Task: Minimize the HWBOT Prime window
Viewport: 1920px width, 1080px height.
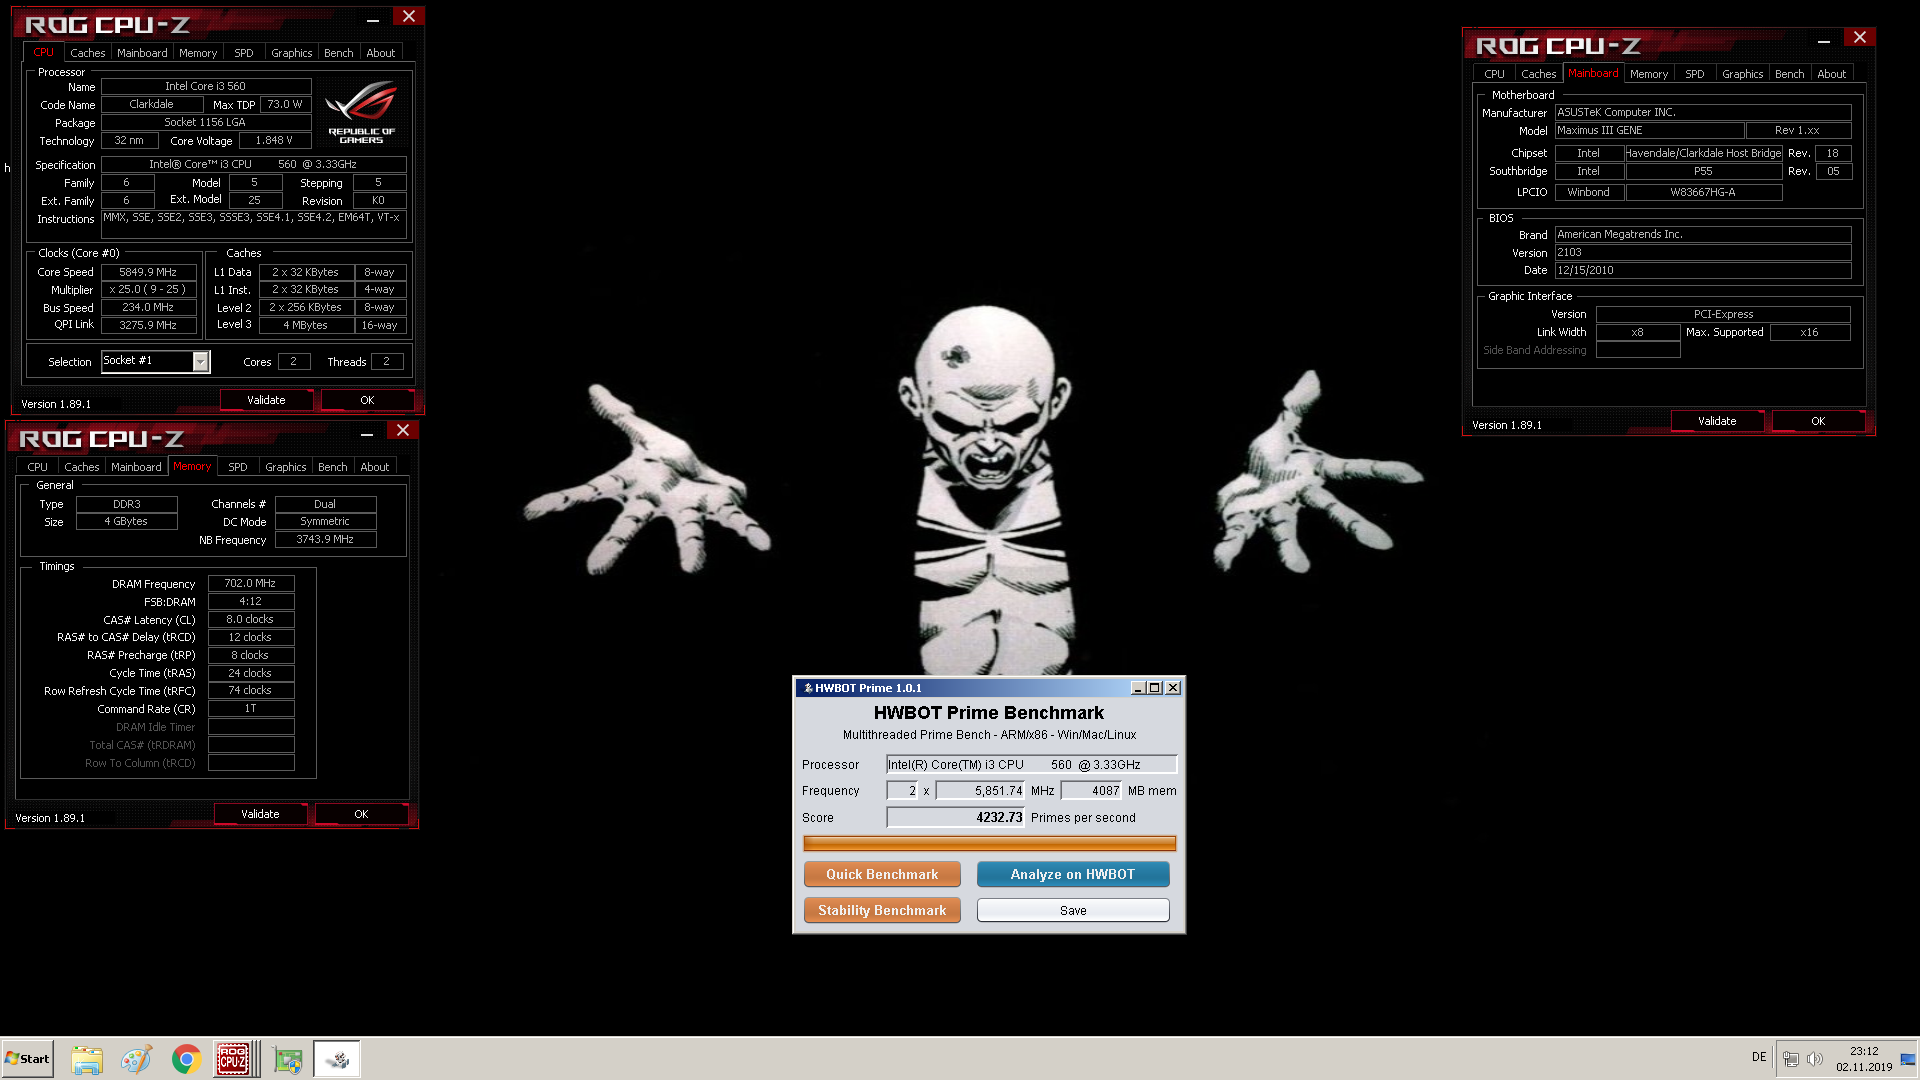Action: click(x=1138, y=688)
